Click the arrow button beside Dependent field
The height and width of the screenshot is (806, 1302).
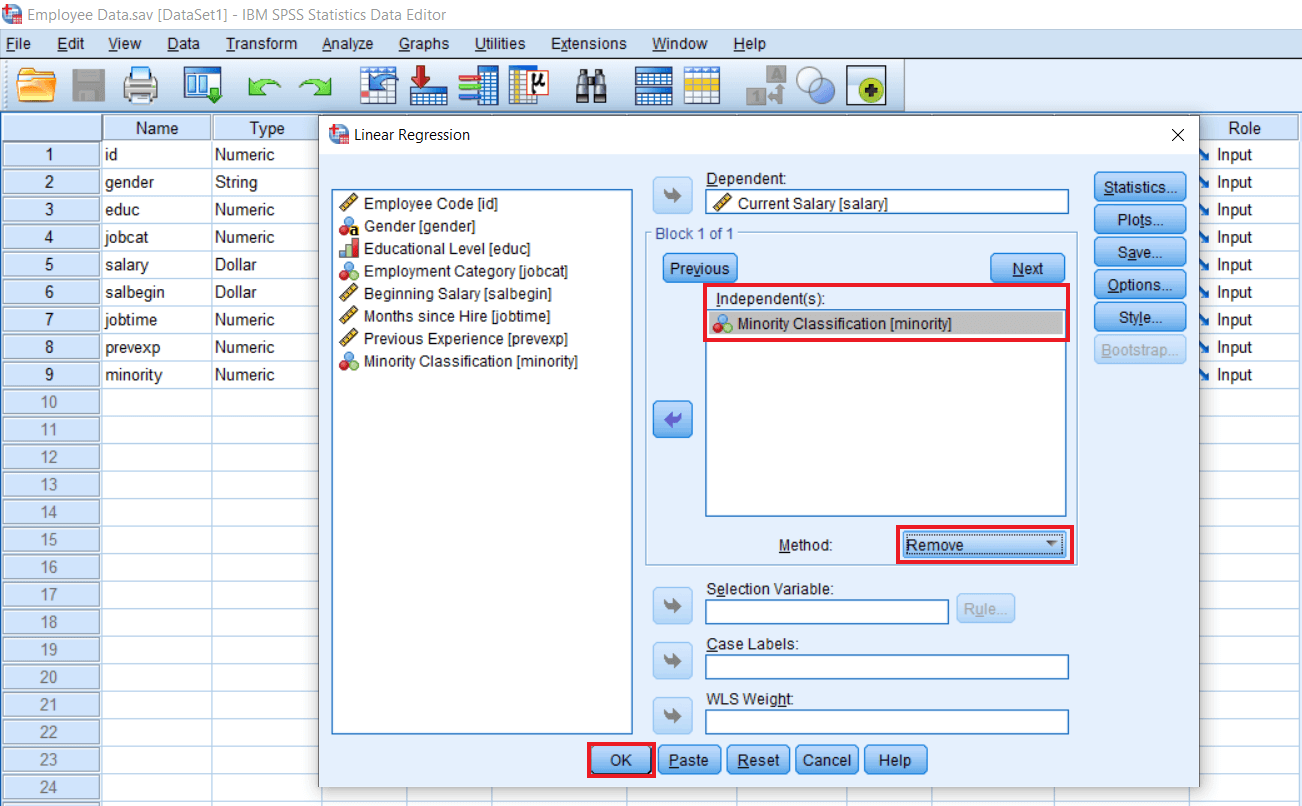(672, 196)
